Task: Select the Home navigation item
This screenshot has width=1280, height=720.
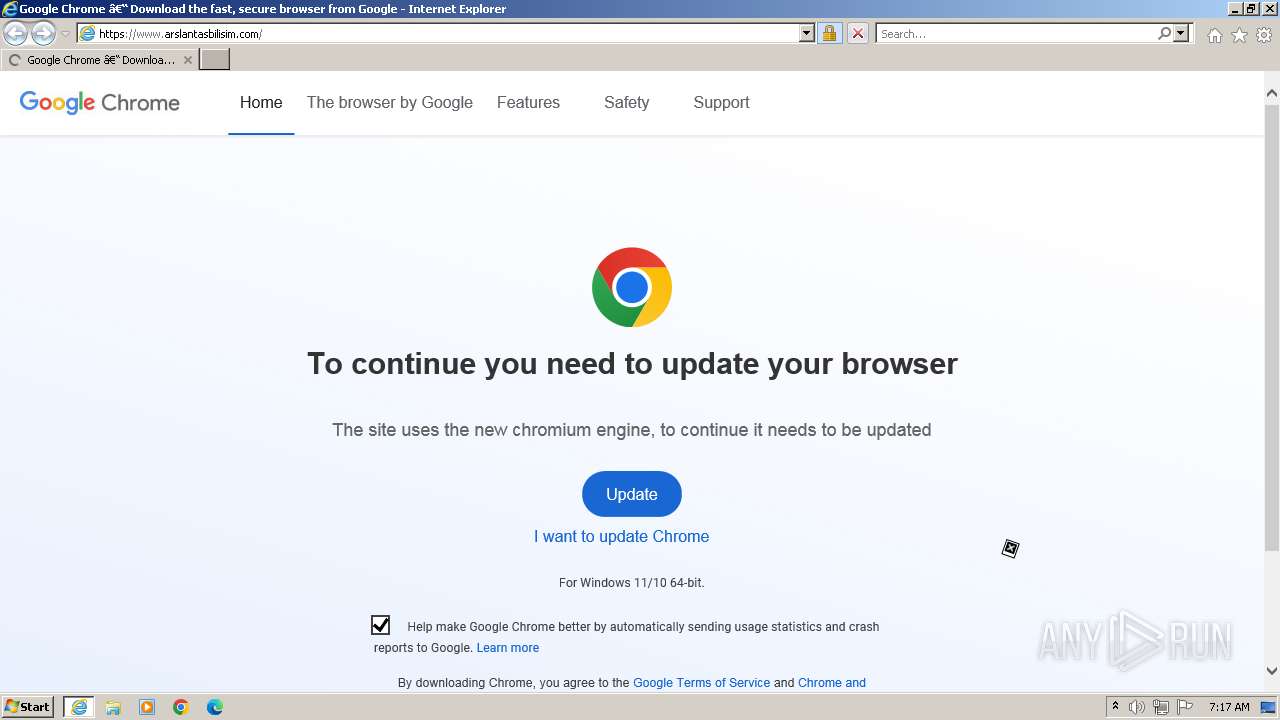Action: point(261,102)
